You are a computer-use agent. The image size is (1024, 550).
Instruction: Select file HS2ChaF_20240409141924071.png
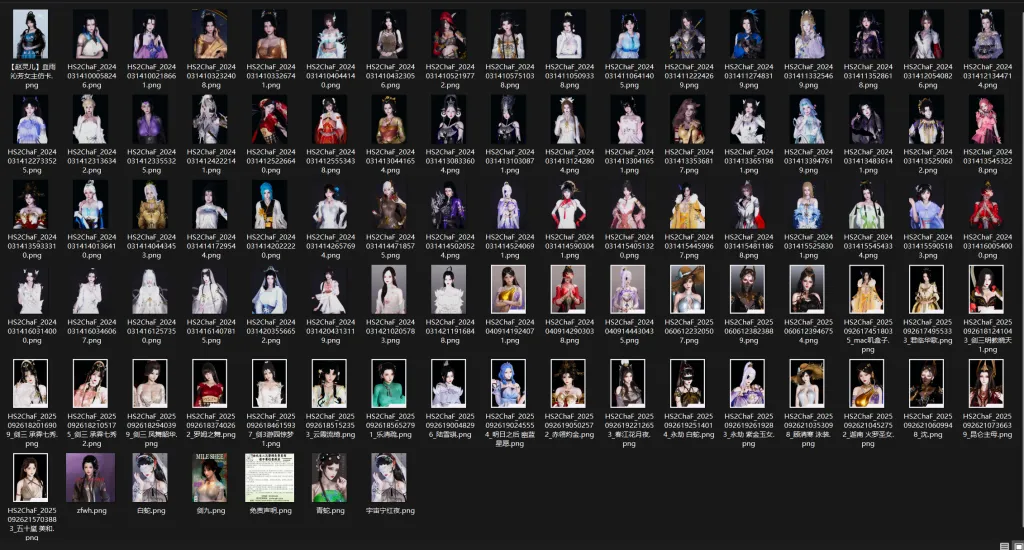click(509, 290)
